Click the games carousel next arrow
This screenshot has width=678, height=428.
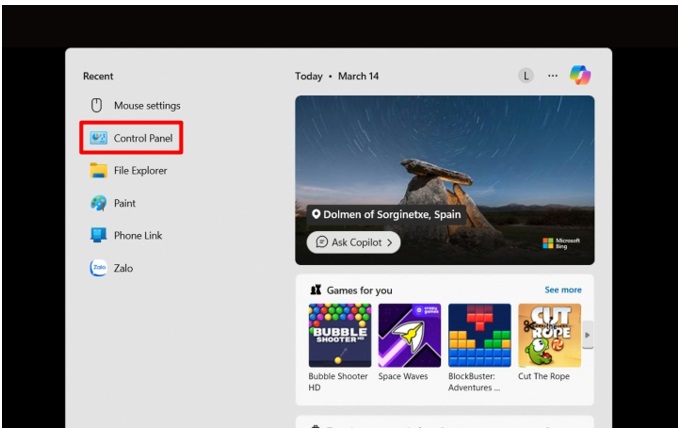pyautogui.click(x=587, y=335)
